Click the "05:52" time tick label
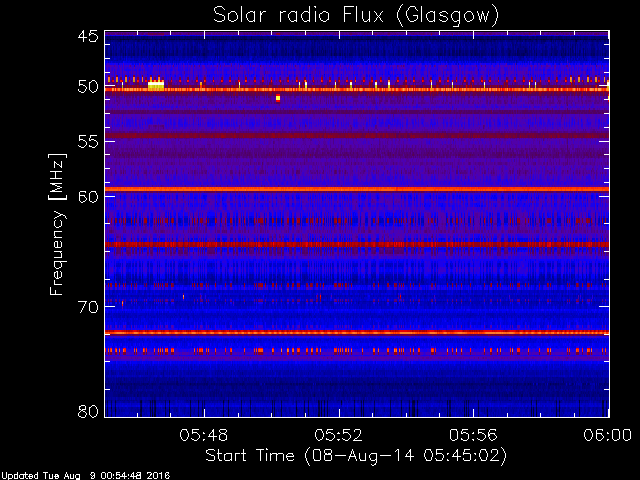Viewport: 640px width, 480px height. [x=338, y=435]
